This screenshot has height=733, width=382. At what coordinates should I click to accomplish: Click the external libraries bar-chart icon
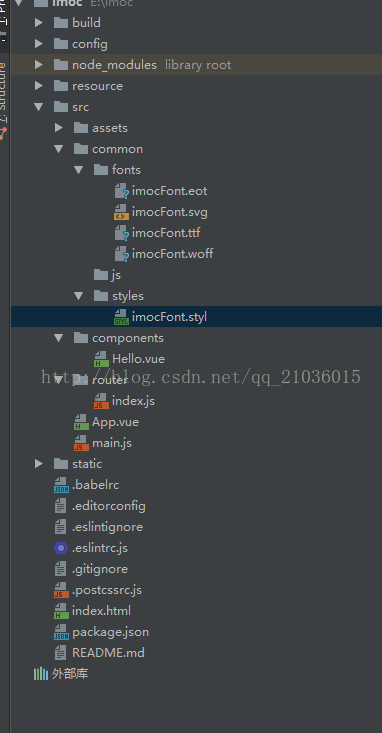click(x=41, y=674)
